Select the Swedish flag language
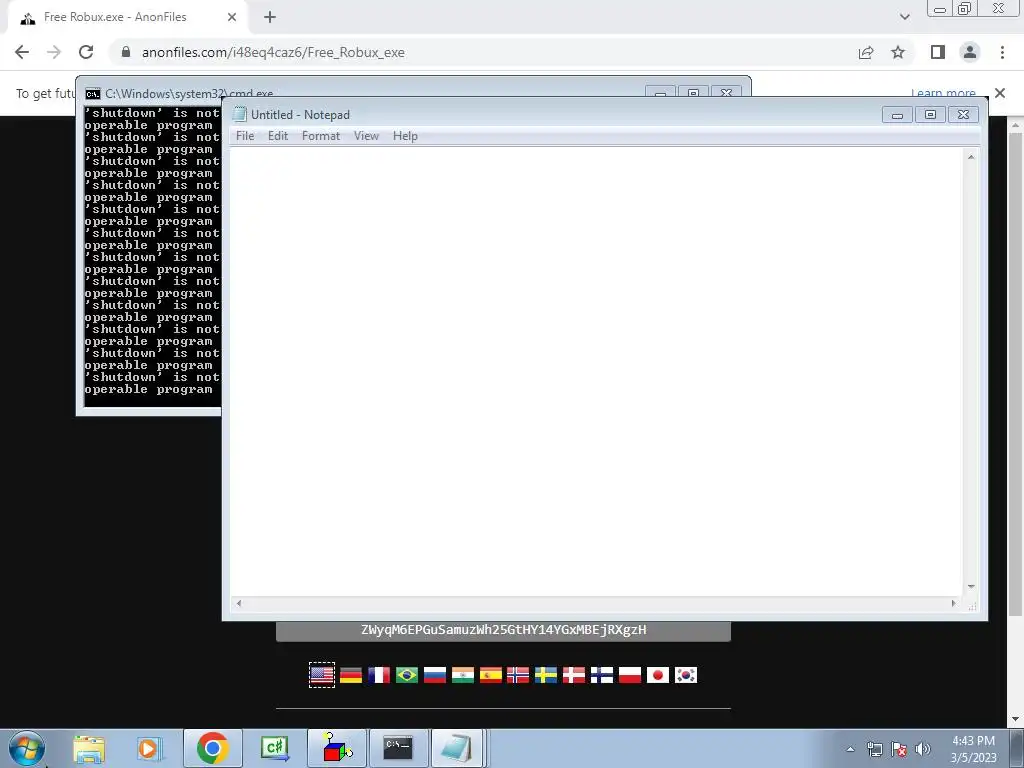 (x=546, y=675)
